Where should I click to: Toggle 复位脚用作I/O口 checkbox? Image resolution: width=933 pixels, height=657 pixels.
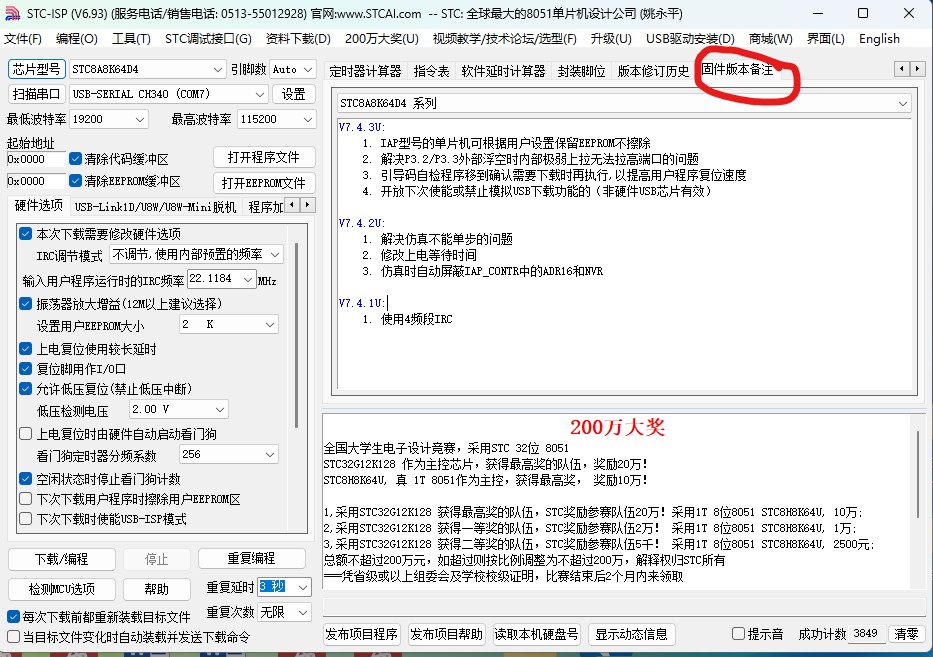(26, 369)
